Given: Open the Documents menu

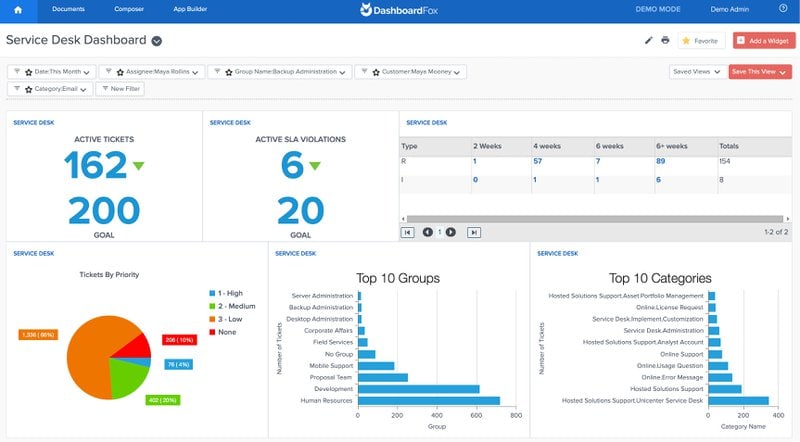Looking at the screenshot, I should [68, 9].
